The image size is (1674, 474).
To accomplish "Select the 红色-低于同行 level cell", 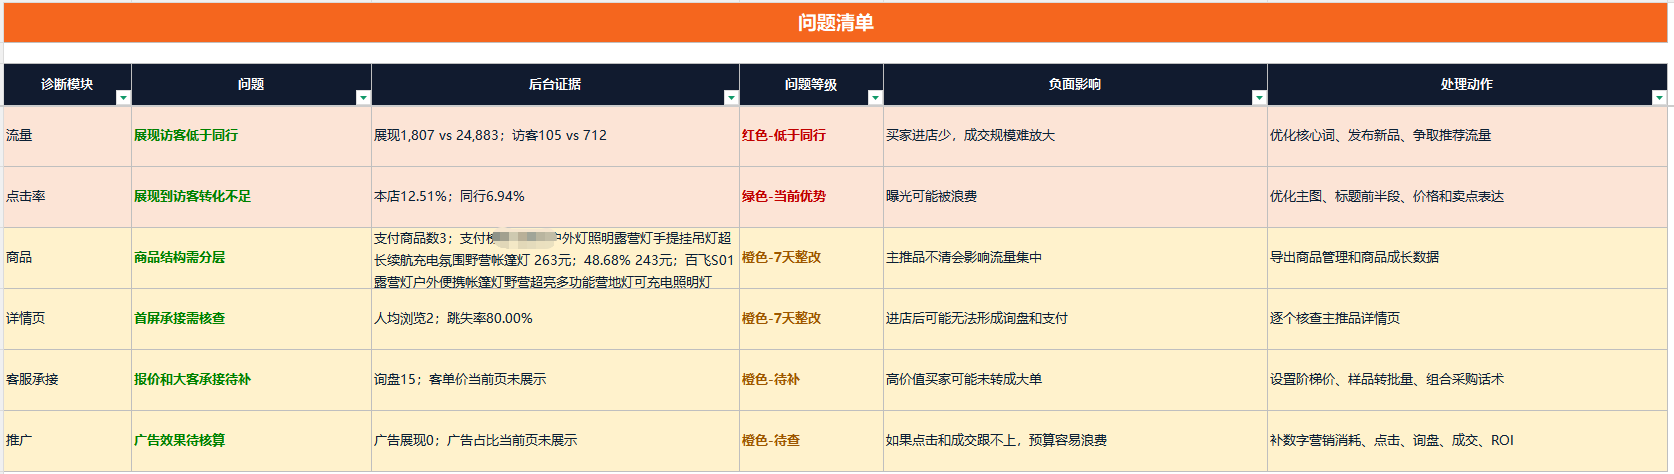I will click(x=811, y=136).
